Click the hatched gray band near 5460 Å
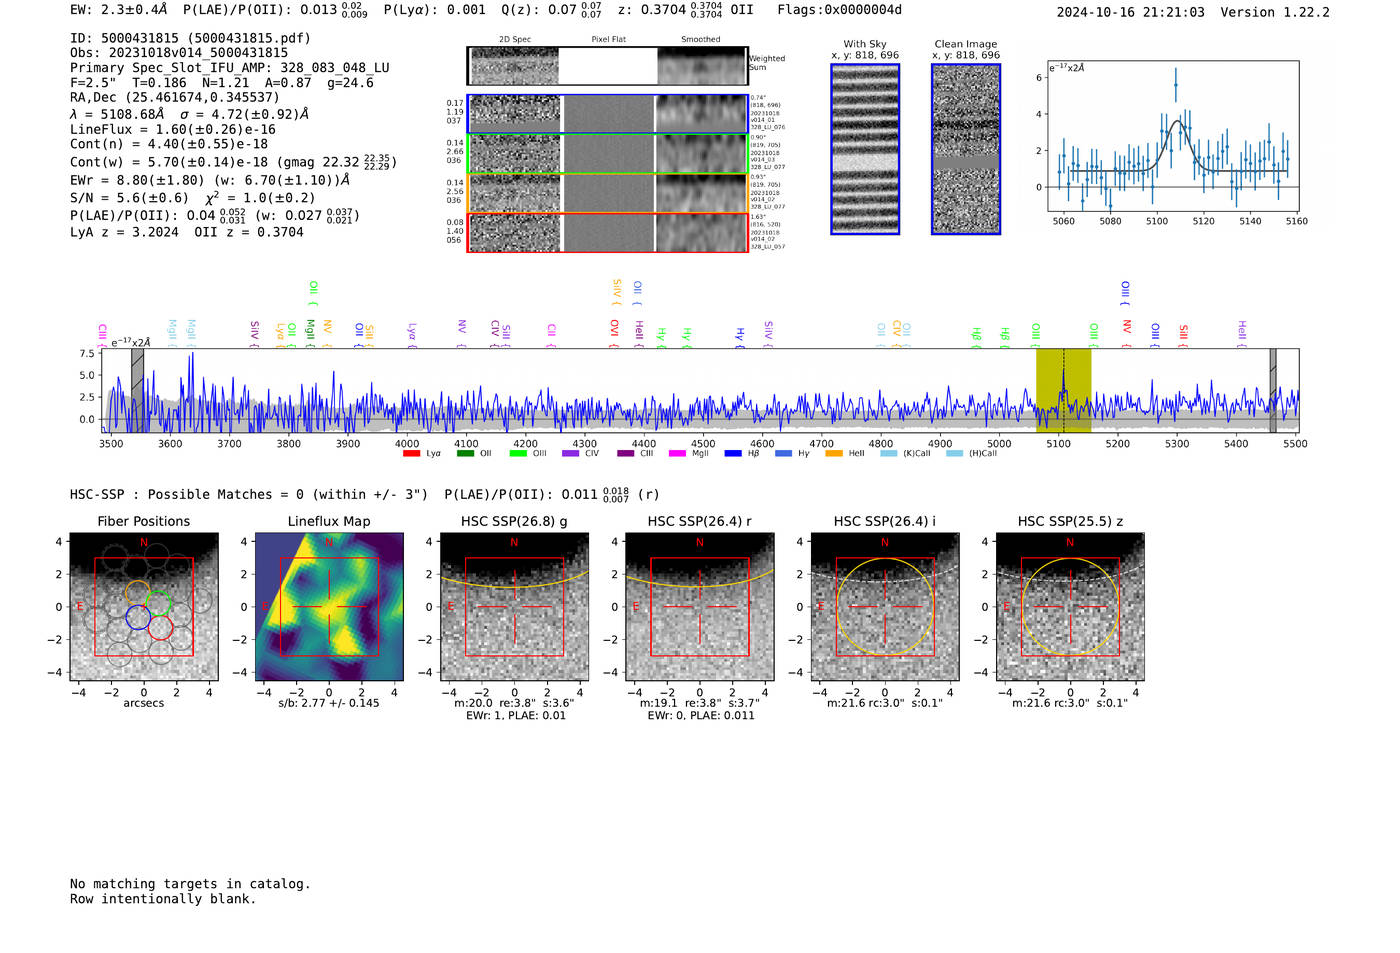 tap(1273, 390)
